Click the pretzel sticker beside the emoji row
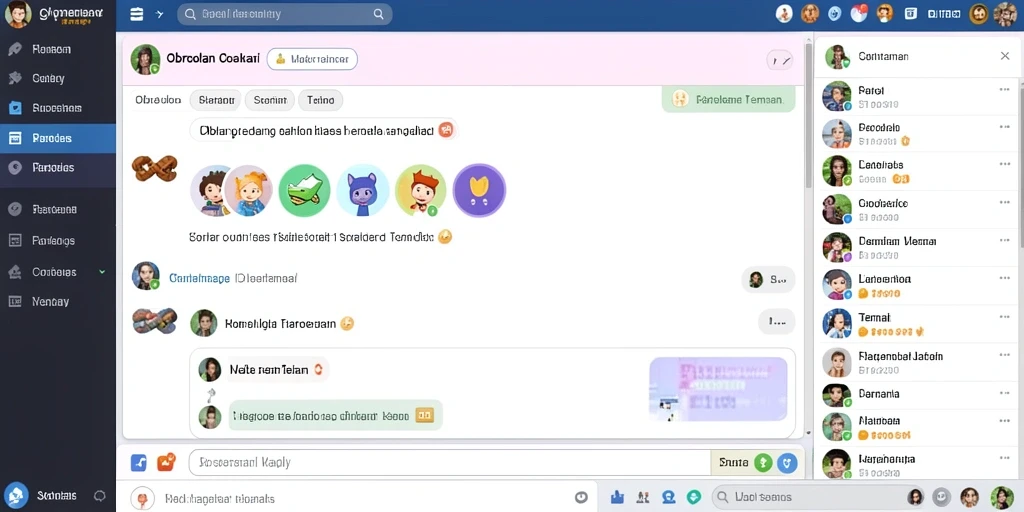Viewport: 1024px width, 512px height. (155, 168)
